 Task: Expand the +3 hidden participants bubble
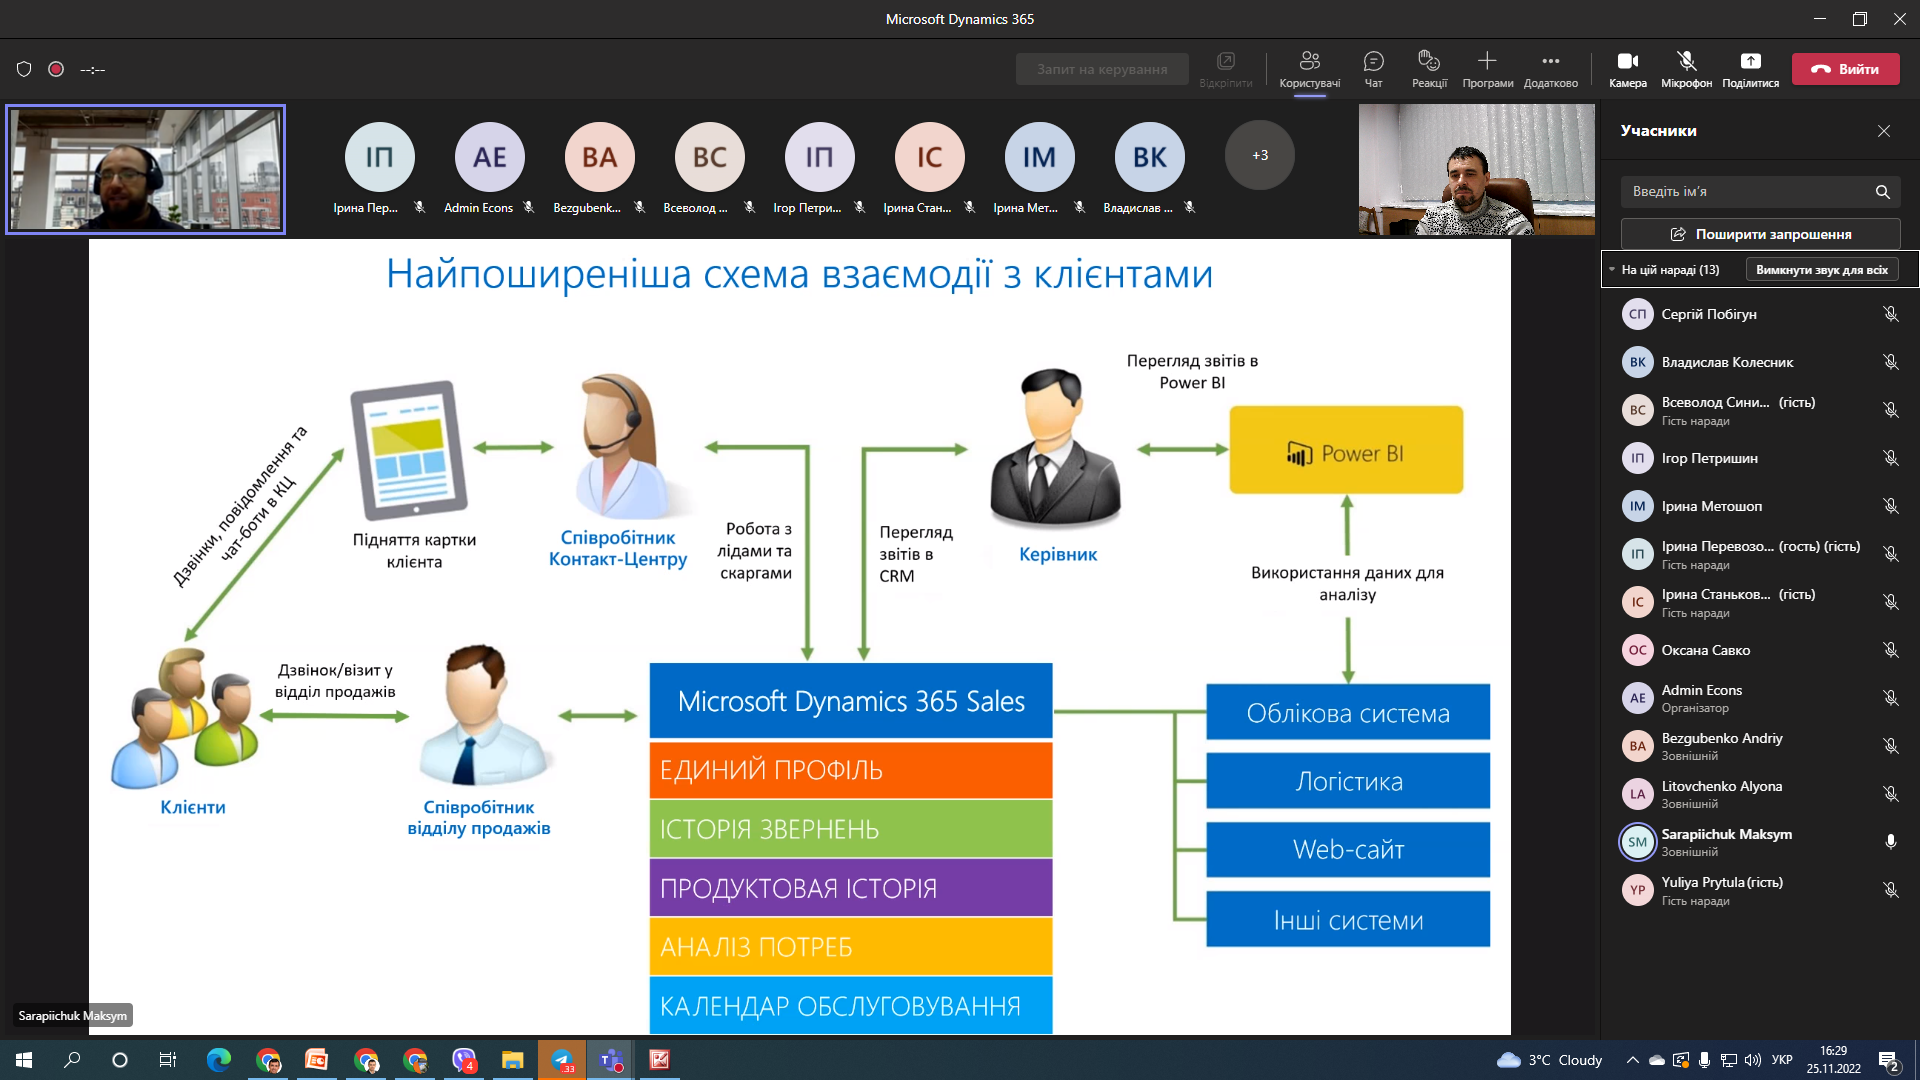pyautogui.click(x=1259, y=156)
